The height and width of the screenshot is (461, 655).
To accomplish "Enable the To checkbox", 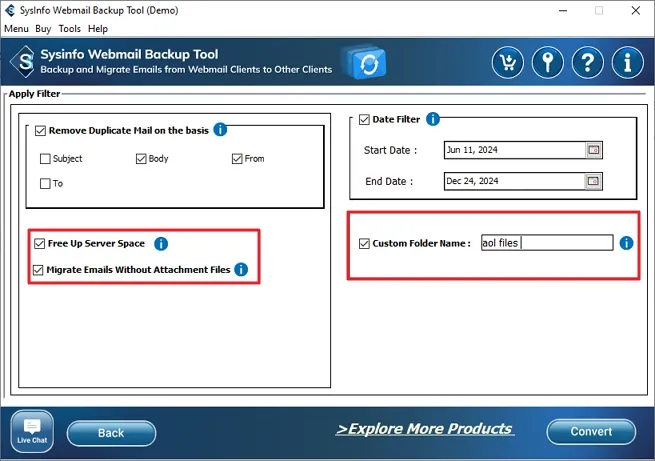I will coord(45,184).
